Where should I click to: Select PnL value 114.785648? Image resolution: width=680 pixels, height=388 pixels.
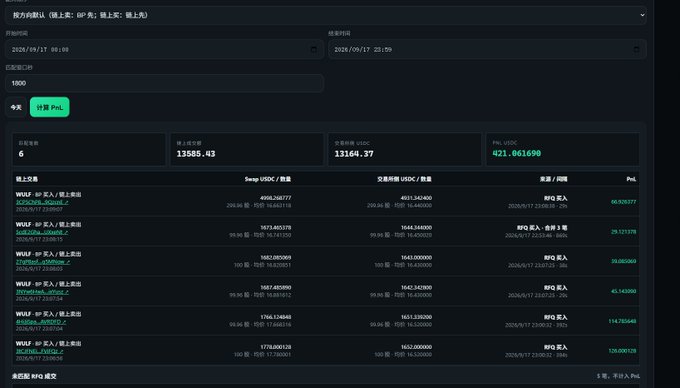(x=622, y=321)
